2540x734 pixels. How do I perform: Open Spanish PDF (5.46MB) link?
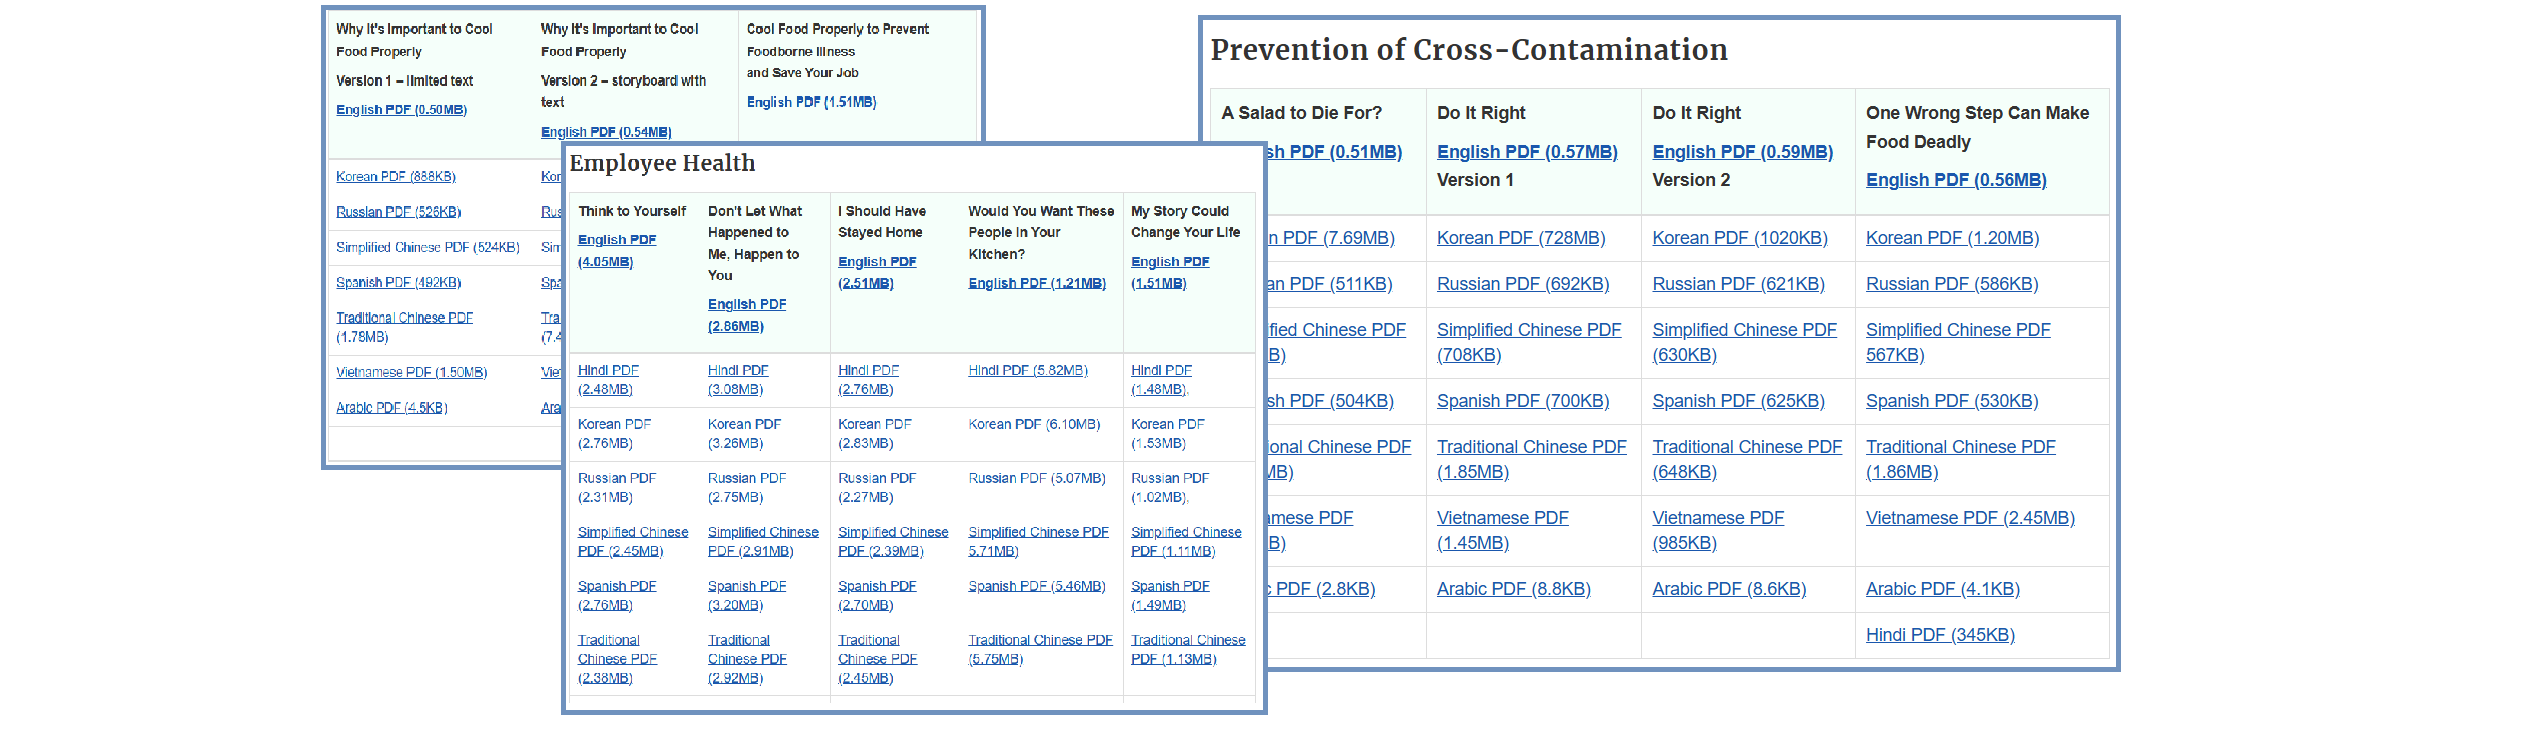click(x=1036, y=587)
